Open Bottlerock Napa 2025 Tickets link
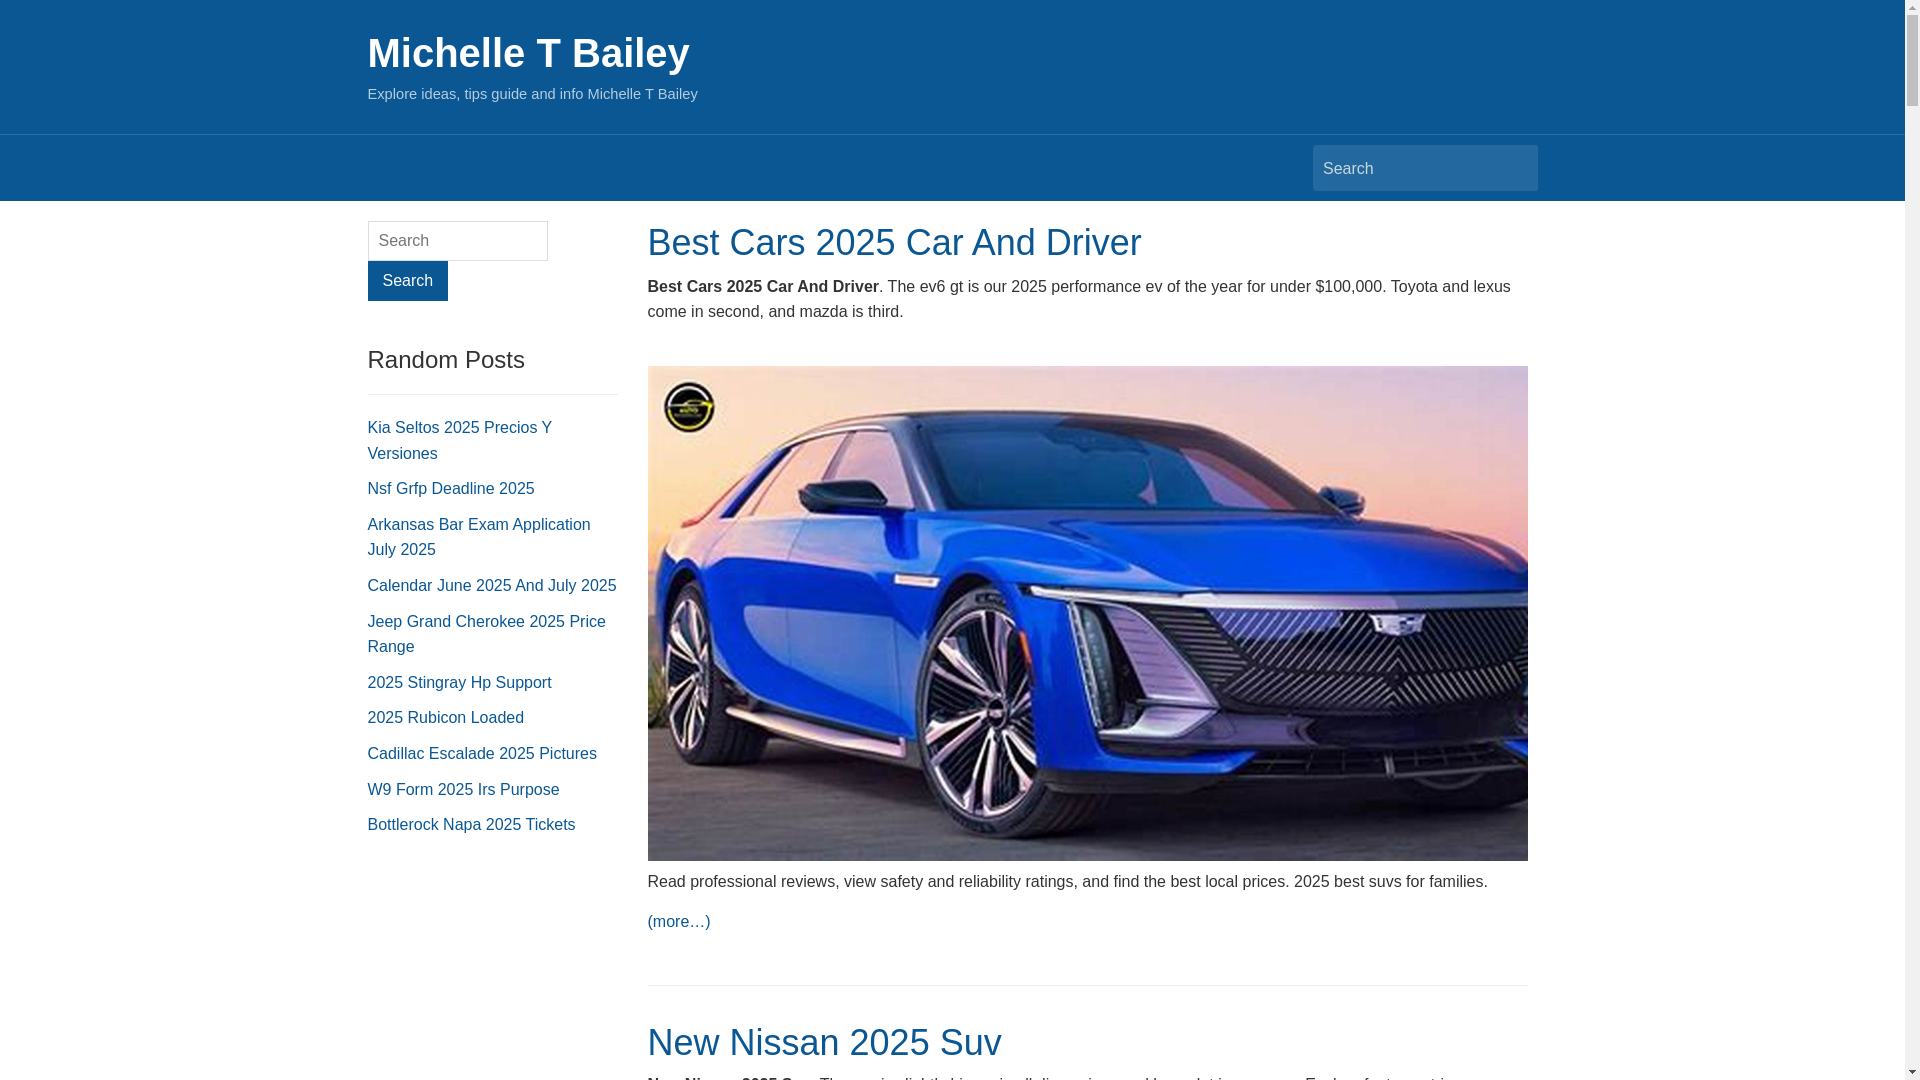The image size is (1920, 1080). (472, 825)
